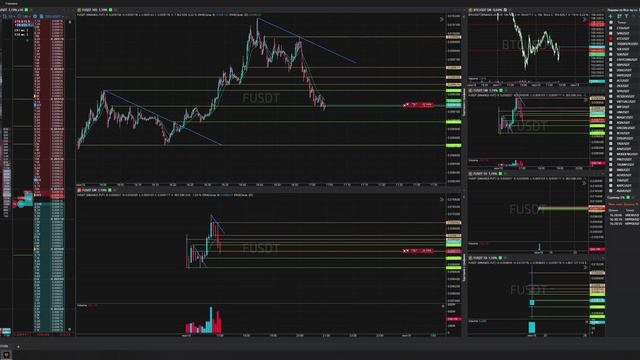This screenshot has height=360, width=640.
Task: Toggle green link badge on lower FUSDT chart
Action: click(110, 190)
